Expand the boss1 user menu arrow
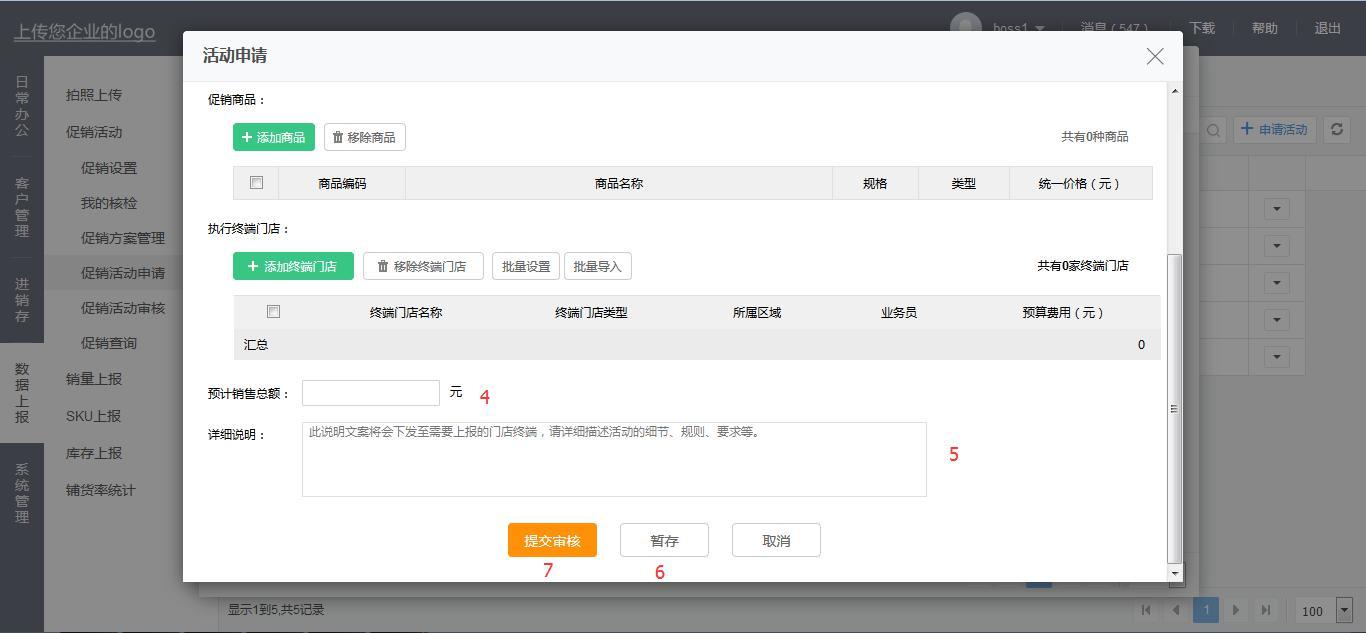Image resolution: width=1366 pixels, height=633 pixels. [1040, 29]
